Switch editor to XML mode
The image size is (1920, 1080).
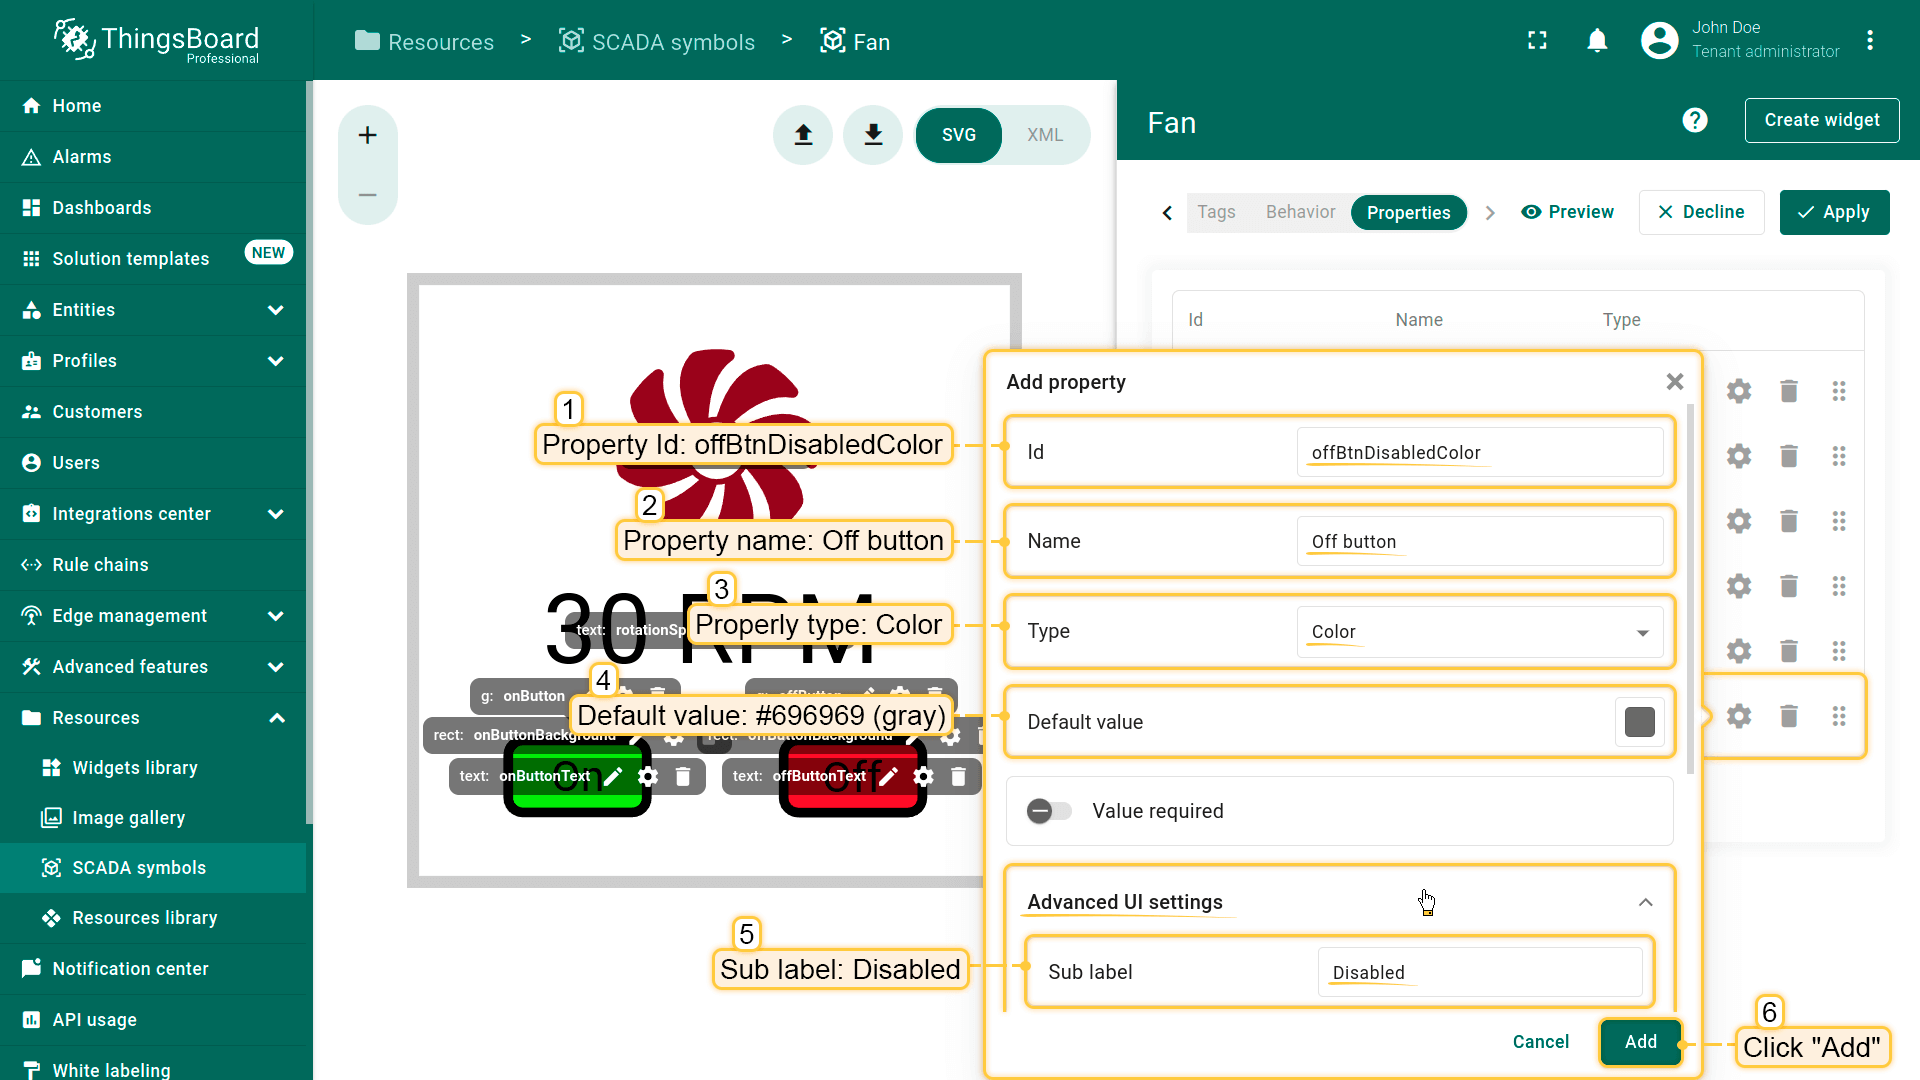click(1045, 135)
